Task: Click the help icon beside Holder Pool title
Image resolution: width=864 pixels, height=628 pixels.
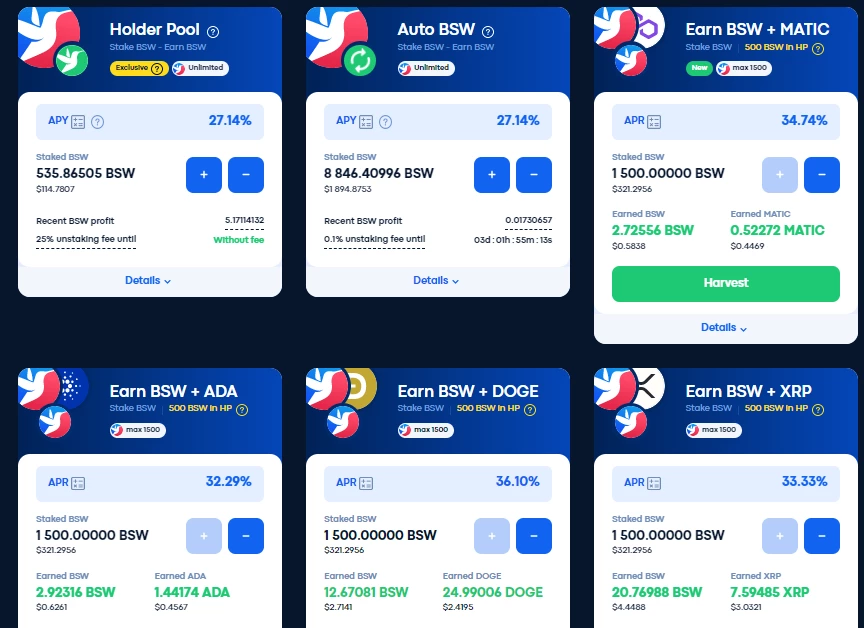Action: [x=213, y=32]
